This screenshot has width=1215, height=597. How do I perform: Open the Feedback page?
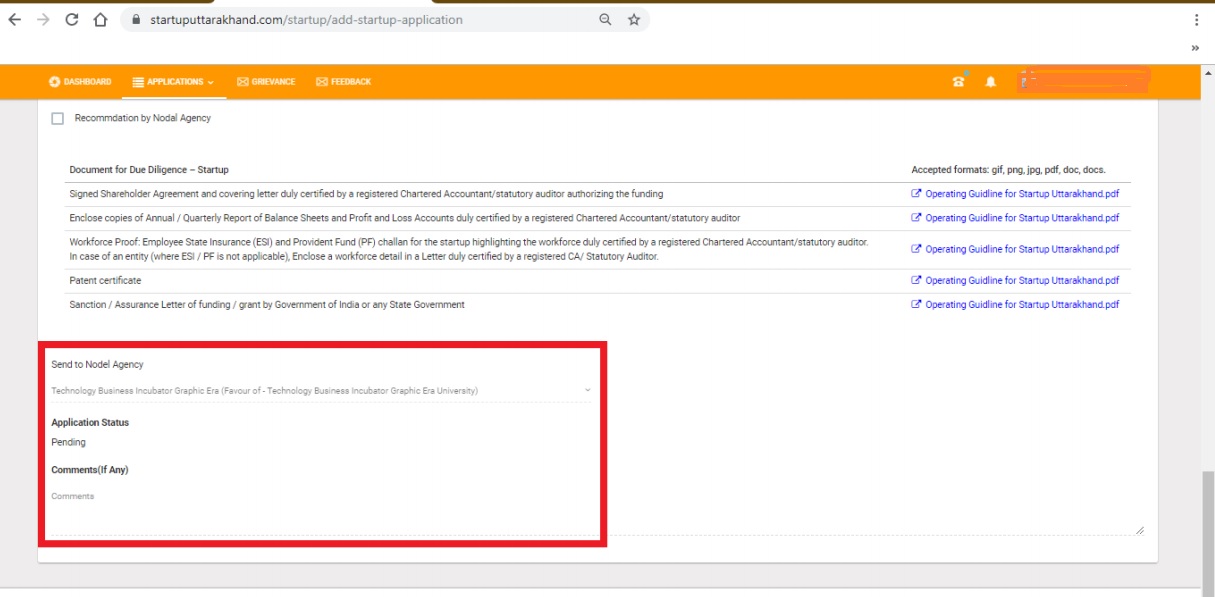(343, 82)
